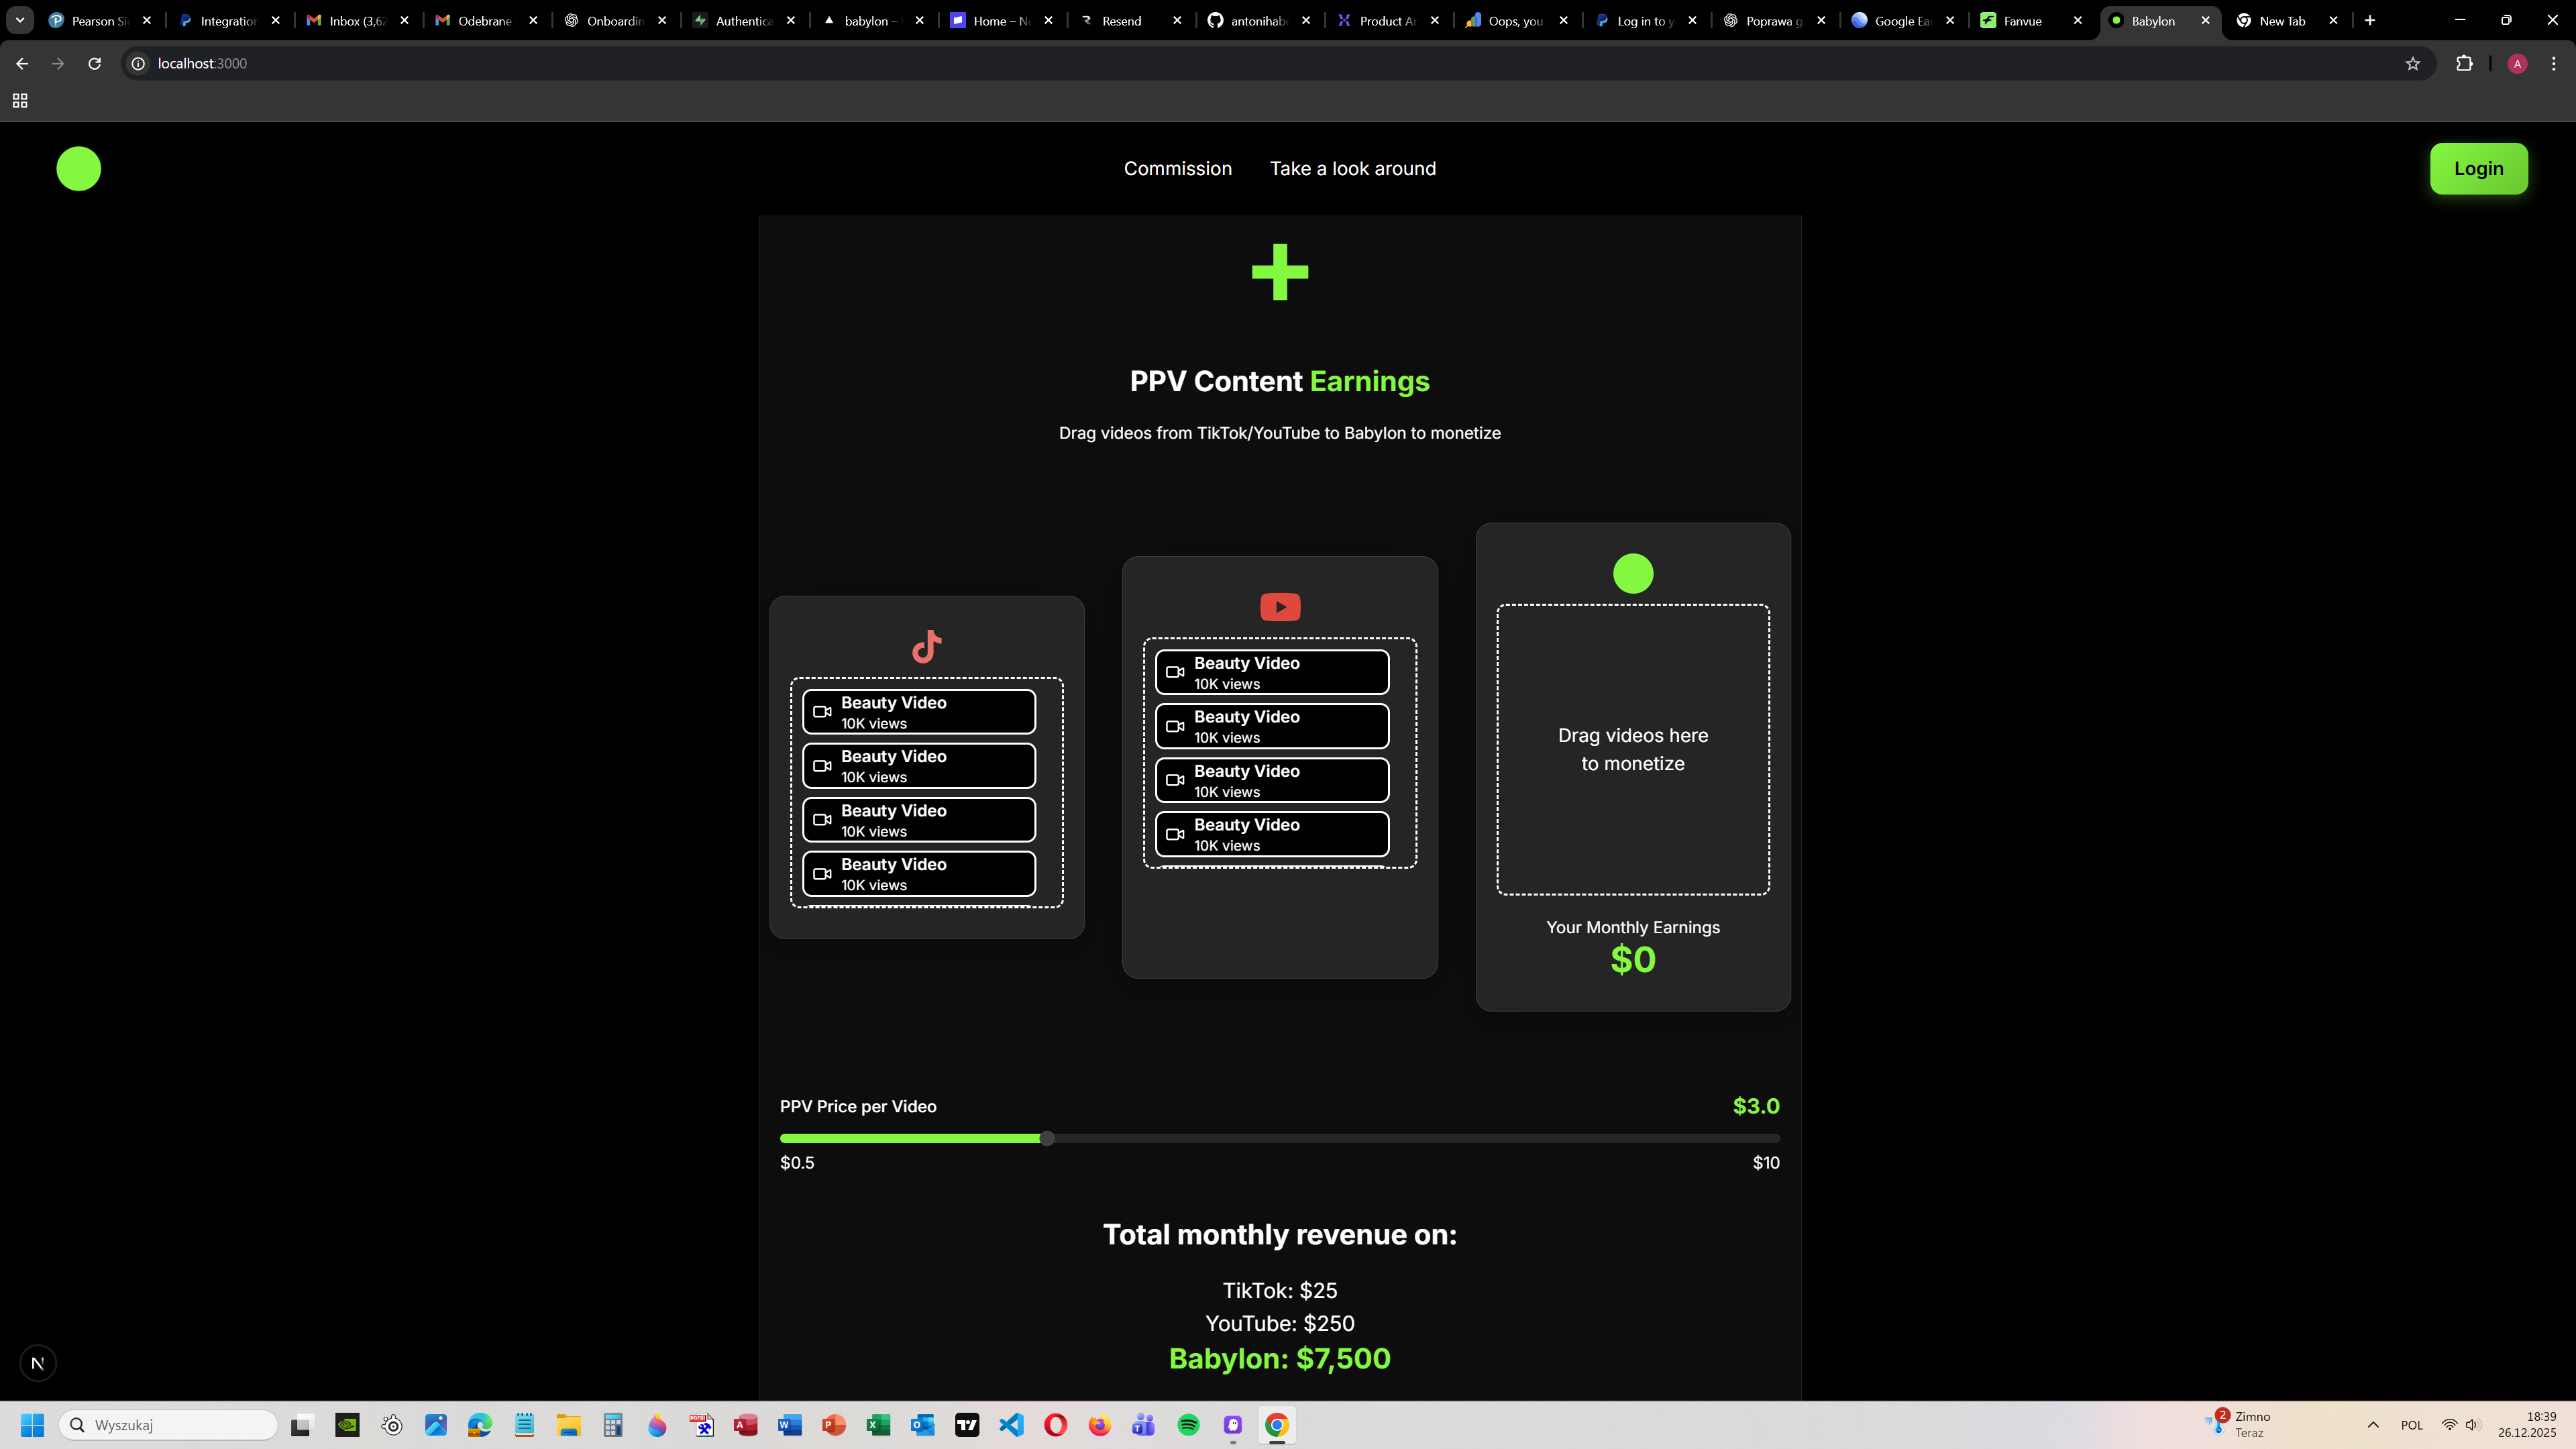Open the Chrome three-dot menu
Screen dimensions: 2576x1449
click(x=2554, y=63)
